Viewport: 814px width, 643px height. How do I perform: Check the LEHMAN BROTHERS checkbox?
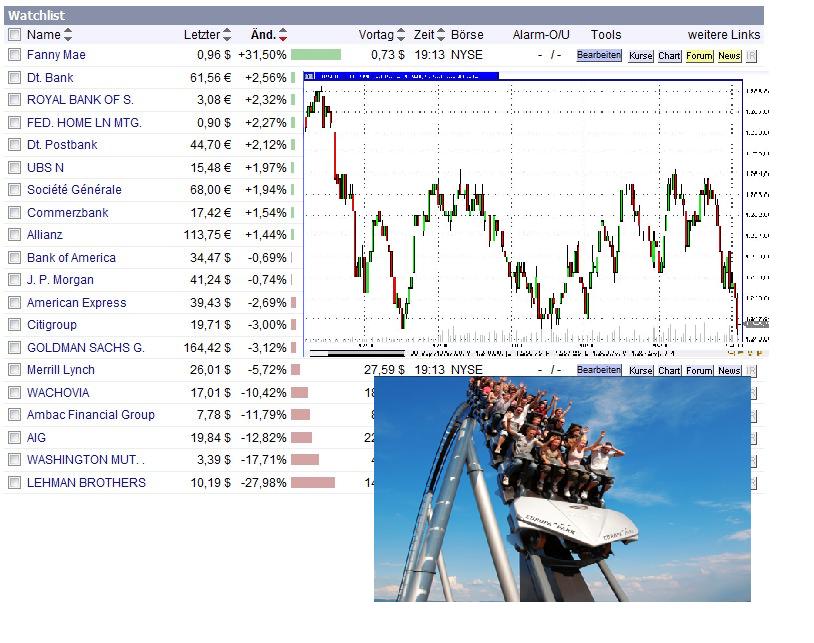pos(15,483)
